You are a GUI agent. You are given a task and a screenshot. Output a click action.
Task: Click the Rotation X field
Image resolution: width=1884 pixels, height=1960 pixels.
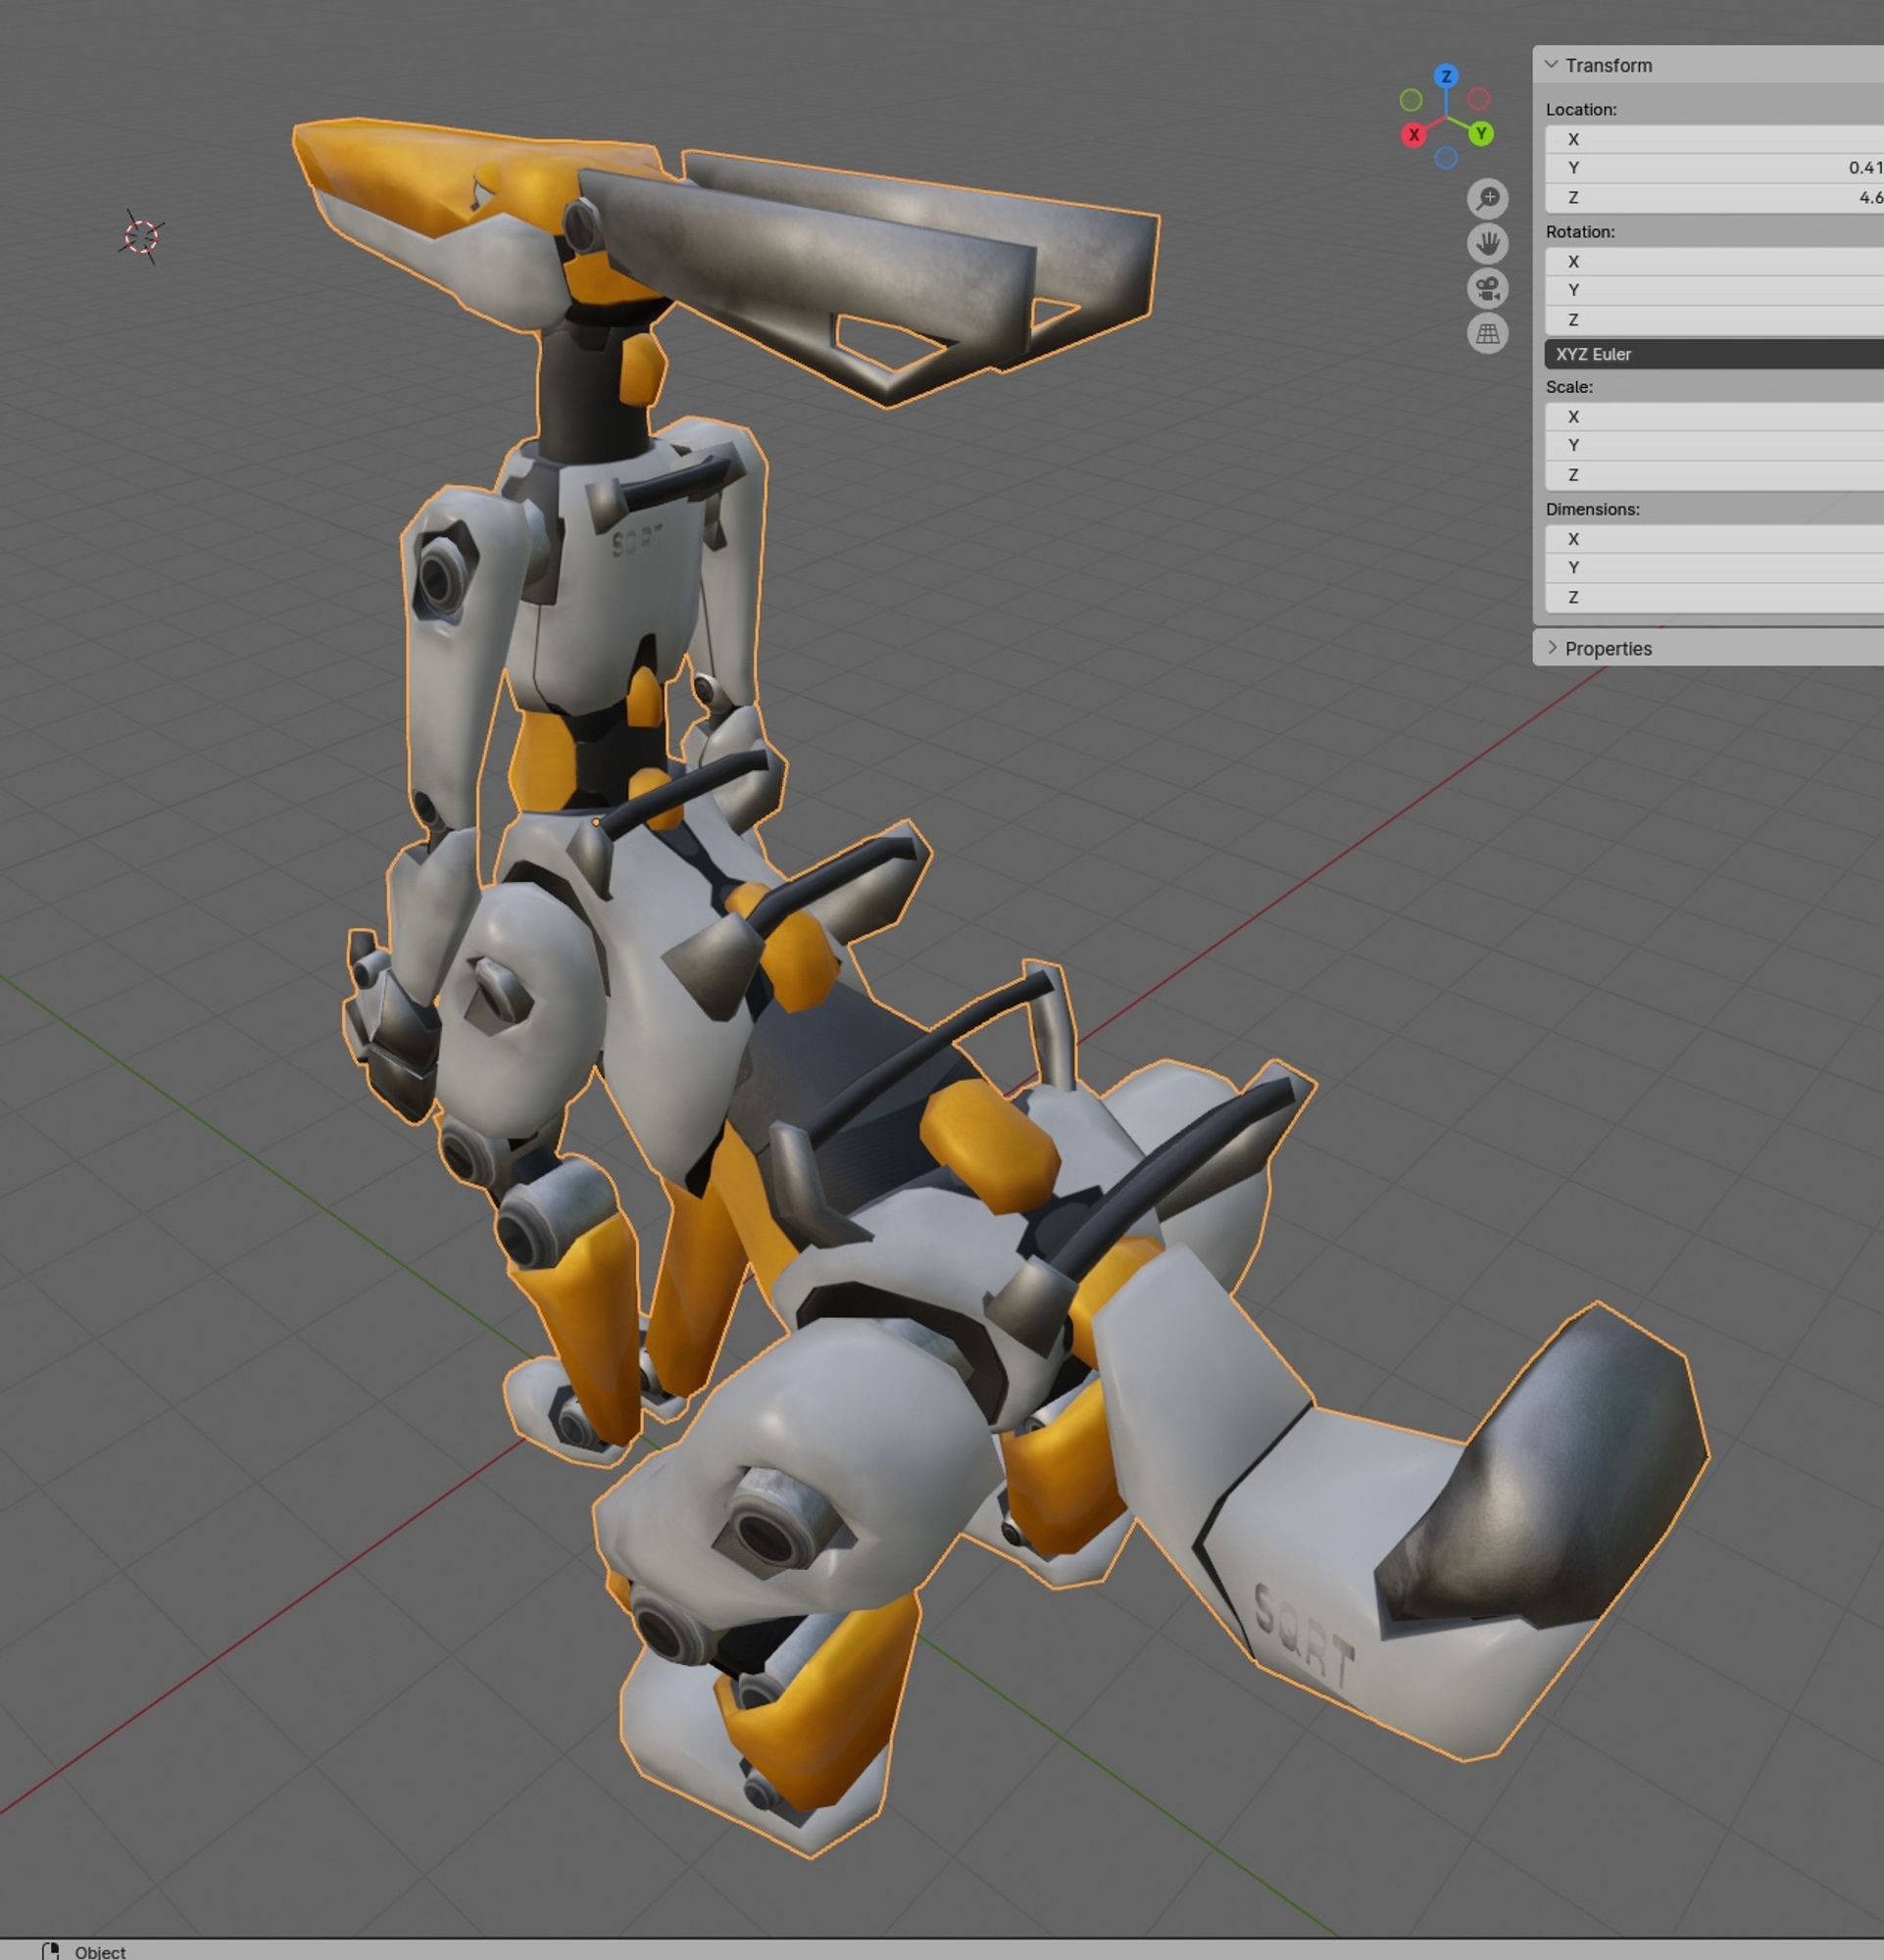pyautogui.click(x=1714, y=261)
